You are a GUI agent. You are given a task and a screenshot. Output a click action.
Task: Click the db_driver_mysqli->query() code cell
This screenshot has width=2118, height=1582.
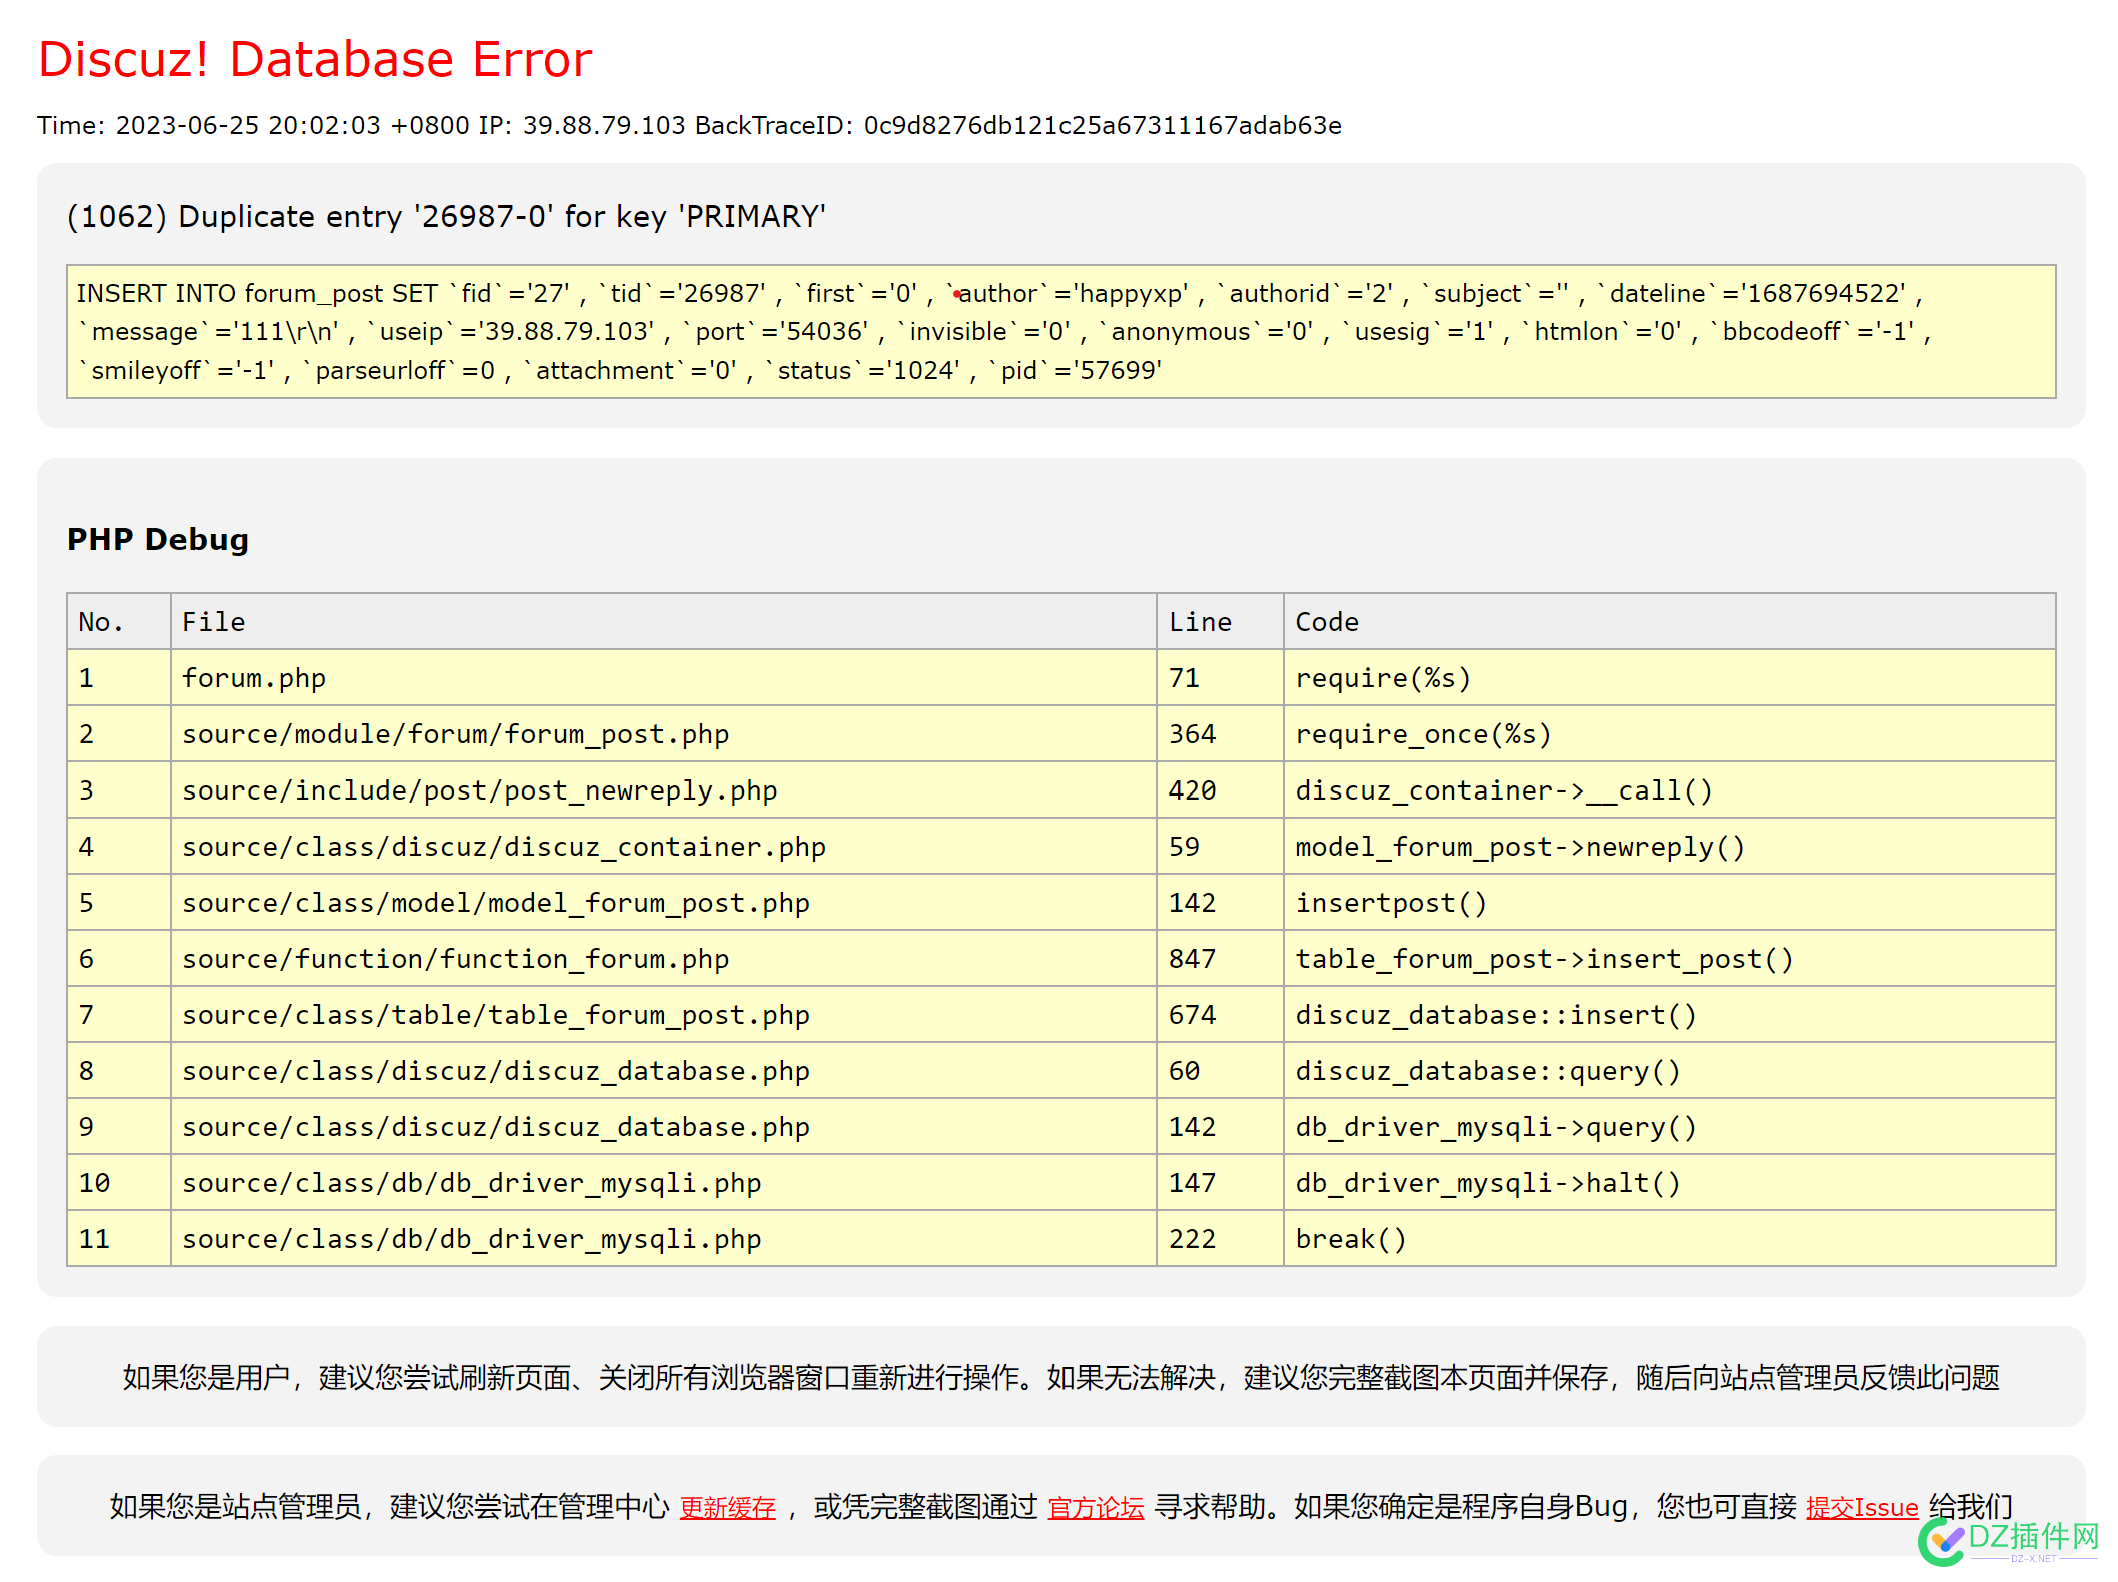coord(1670,1127)
